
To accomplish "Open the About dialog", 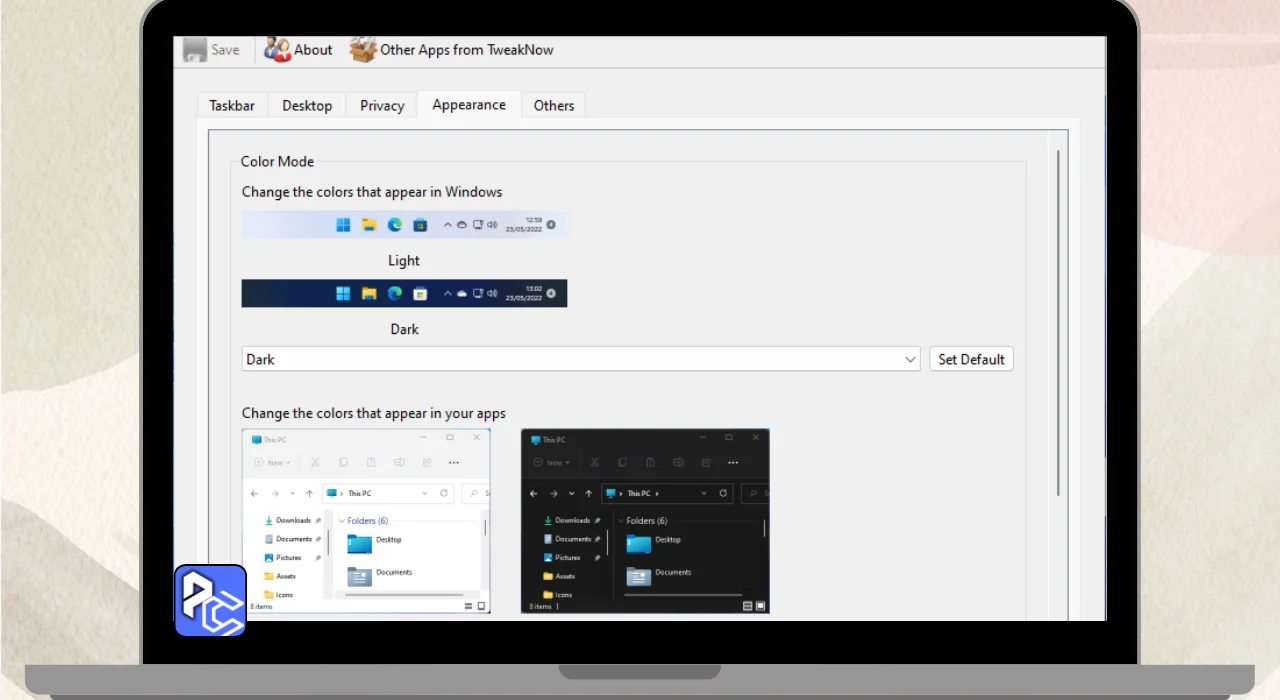I will pyautogui.click(x=298, y=50).
